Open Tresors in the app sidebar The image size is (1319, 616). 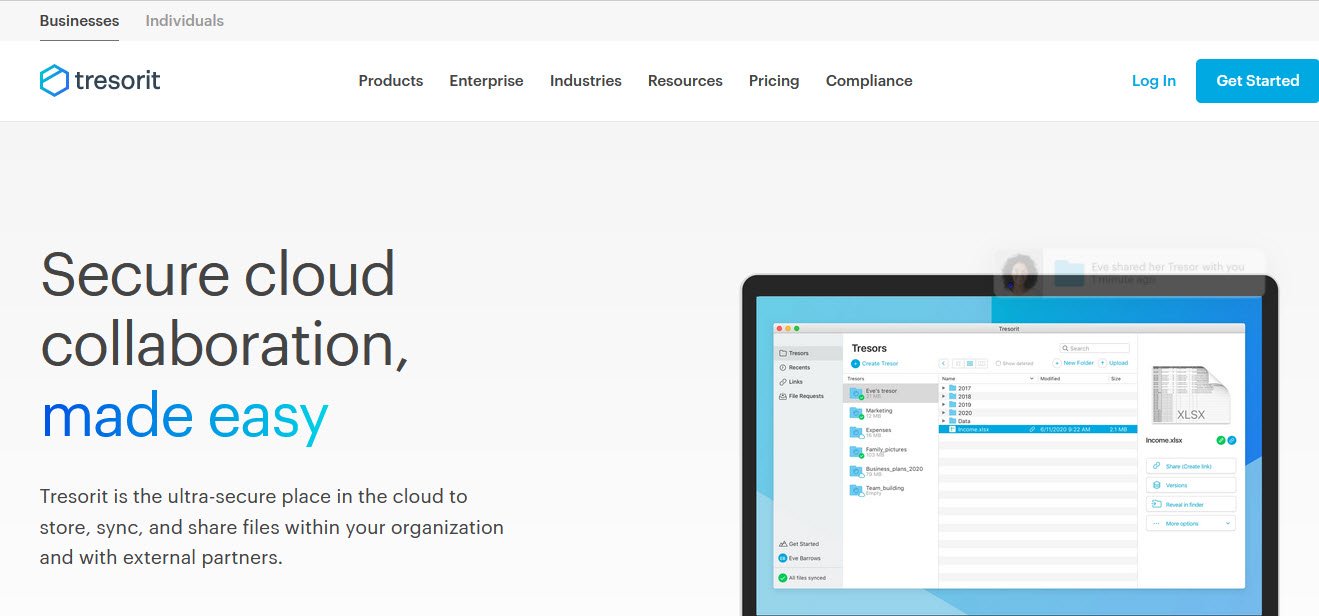[810, 353]
